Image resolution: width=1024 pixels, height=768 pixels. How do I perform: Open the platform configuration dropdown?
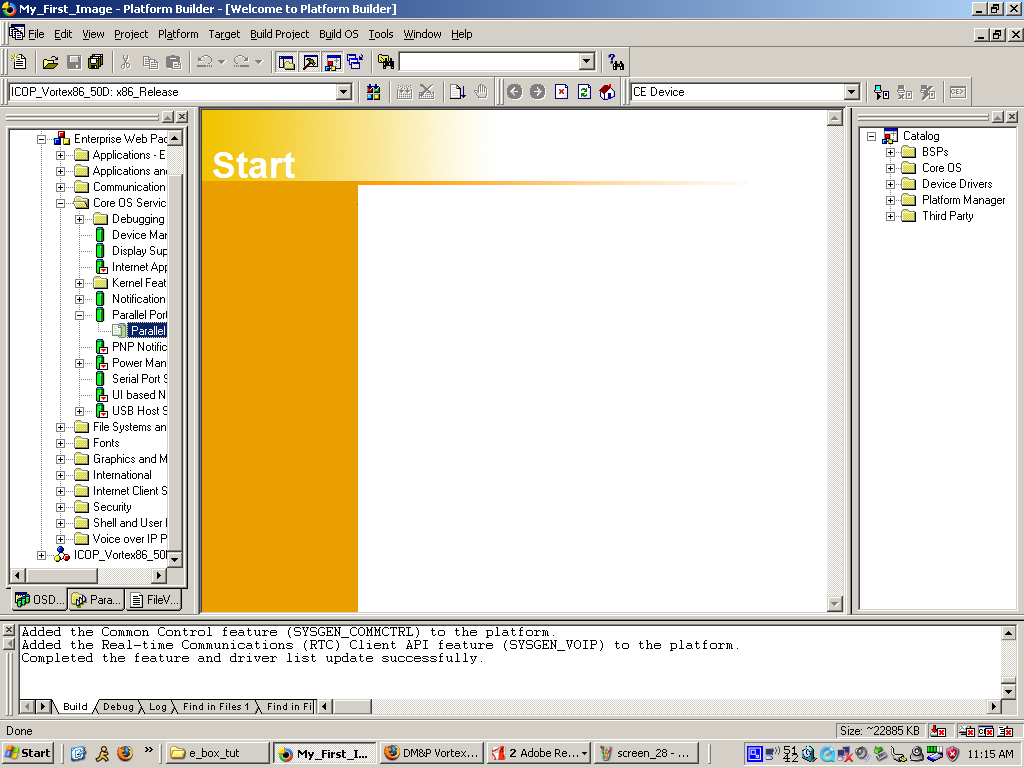343,92
